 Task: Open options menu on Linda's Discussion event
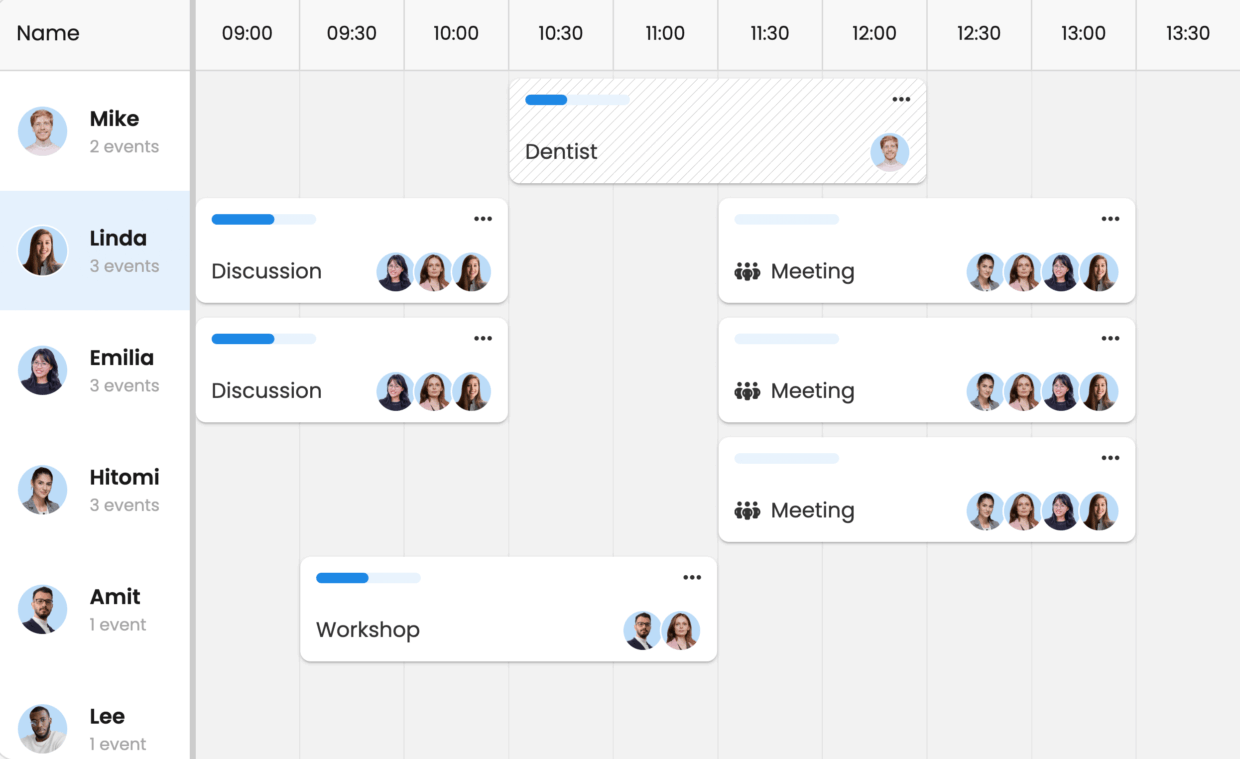point(483,219)
